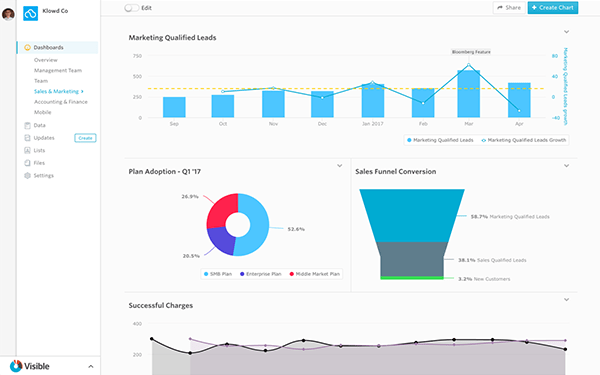
Task: Toggle SMB Plan legend entry
Action: 218,274
